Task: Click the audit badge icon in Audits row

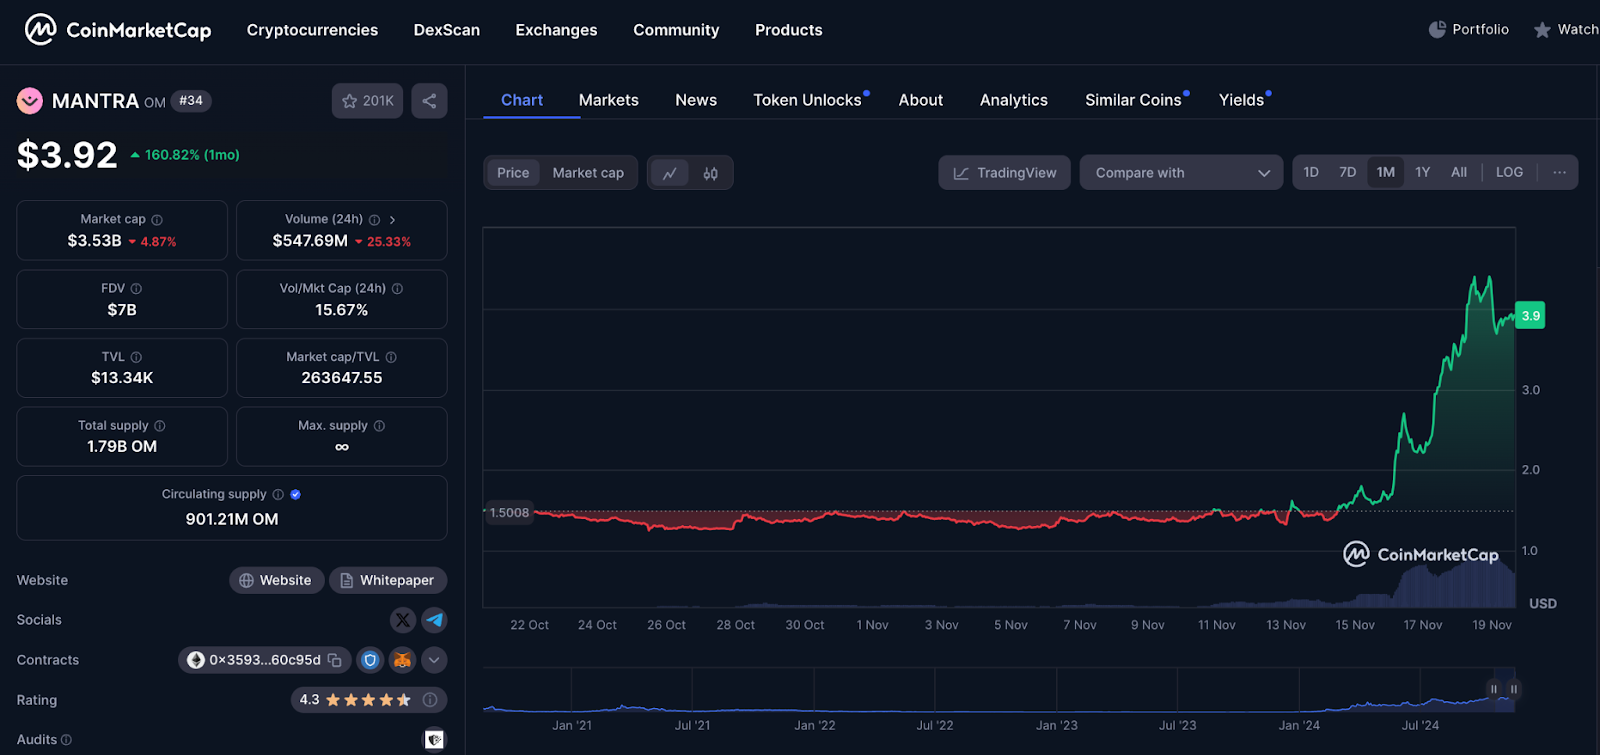Action: [x=434, y=739]
